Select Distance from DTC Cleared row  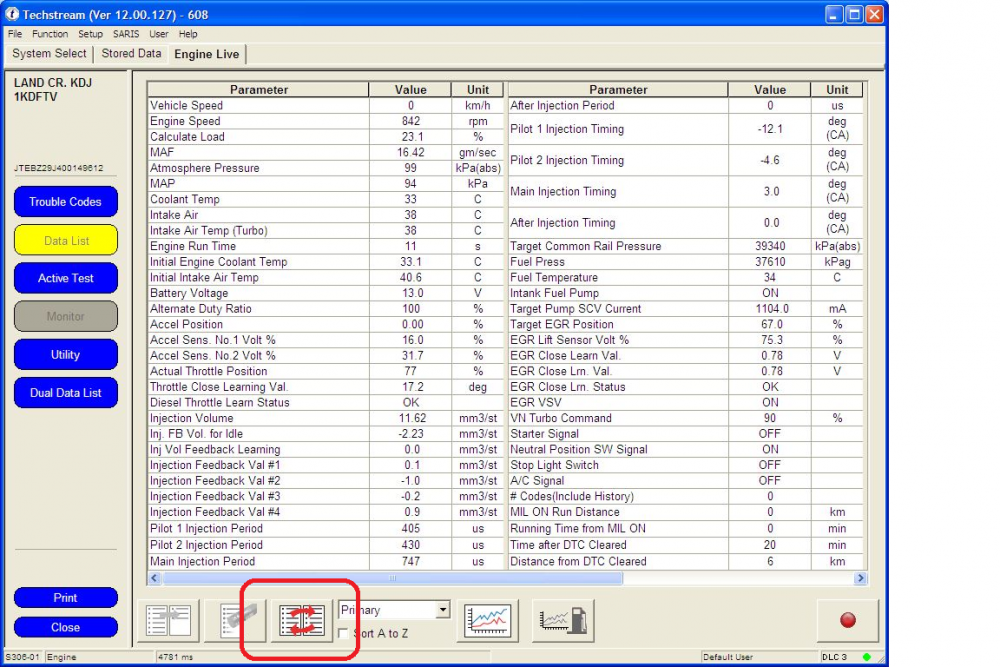click(x=686, y=561)
